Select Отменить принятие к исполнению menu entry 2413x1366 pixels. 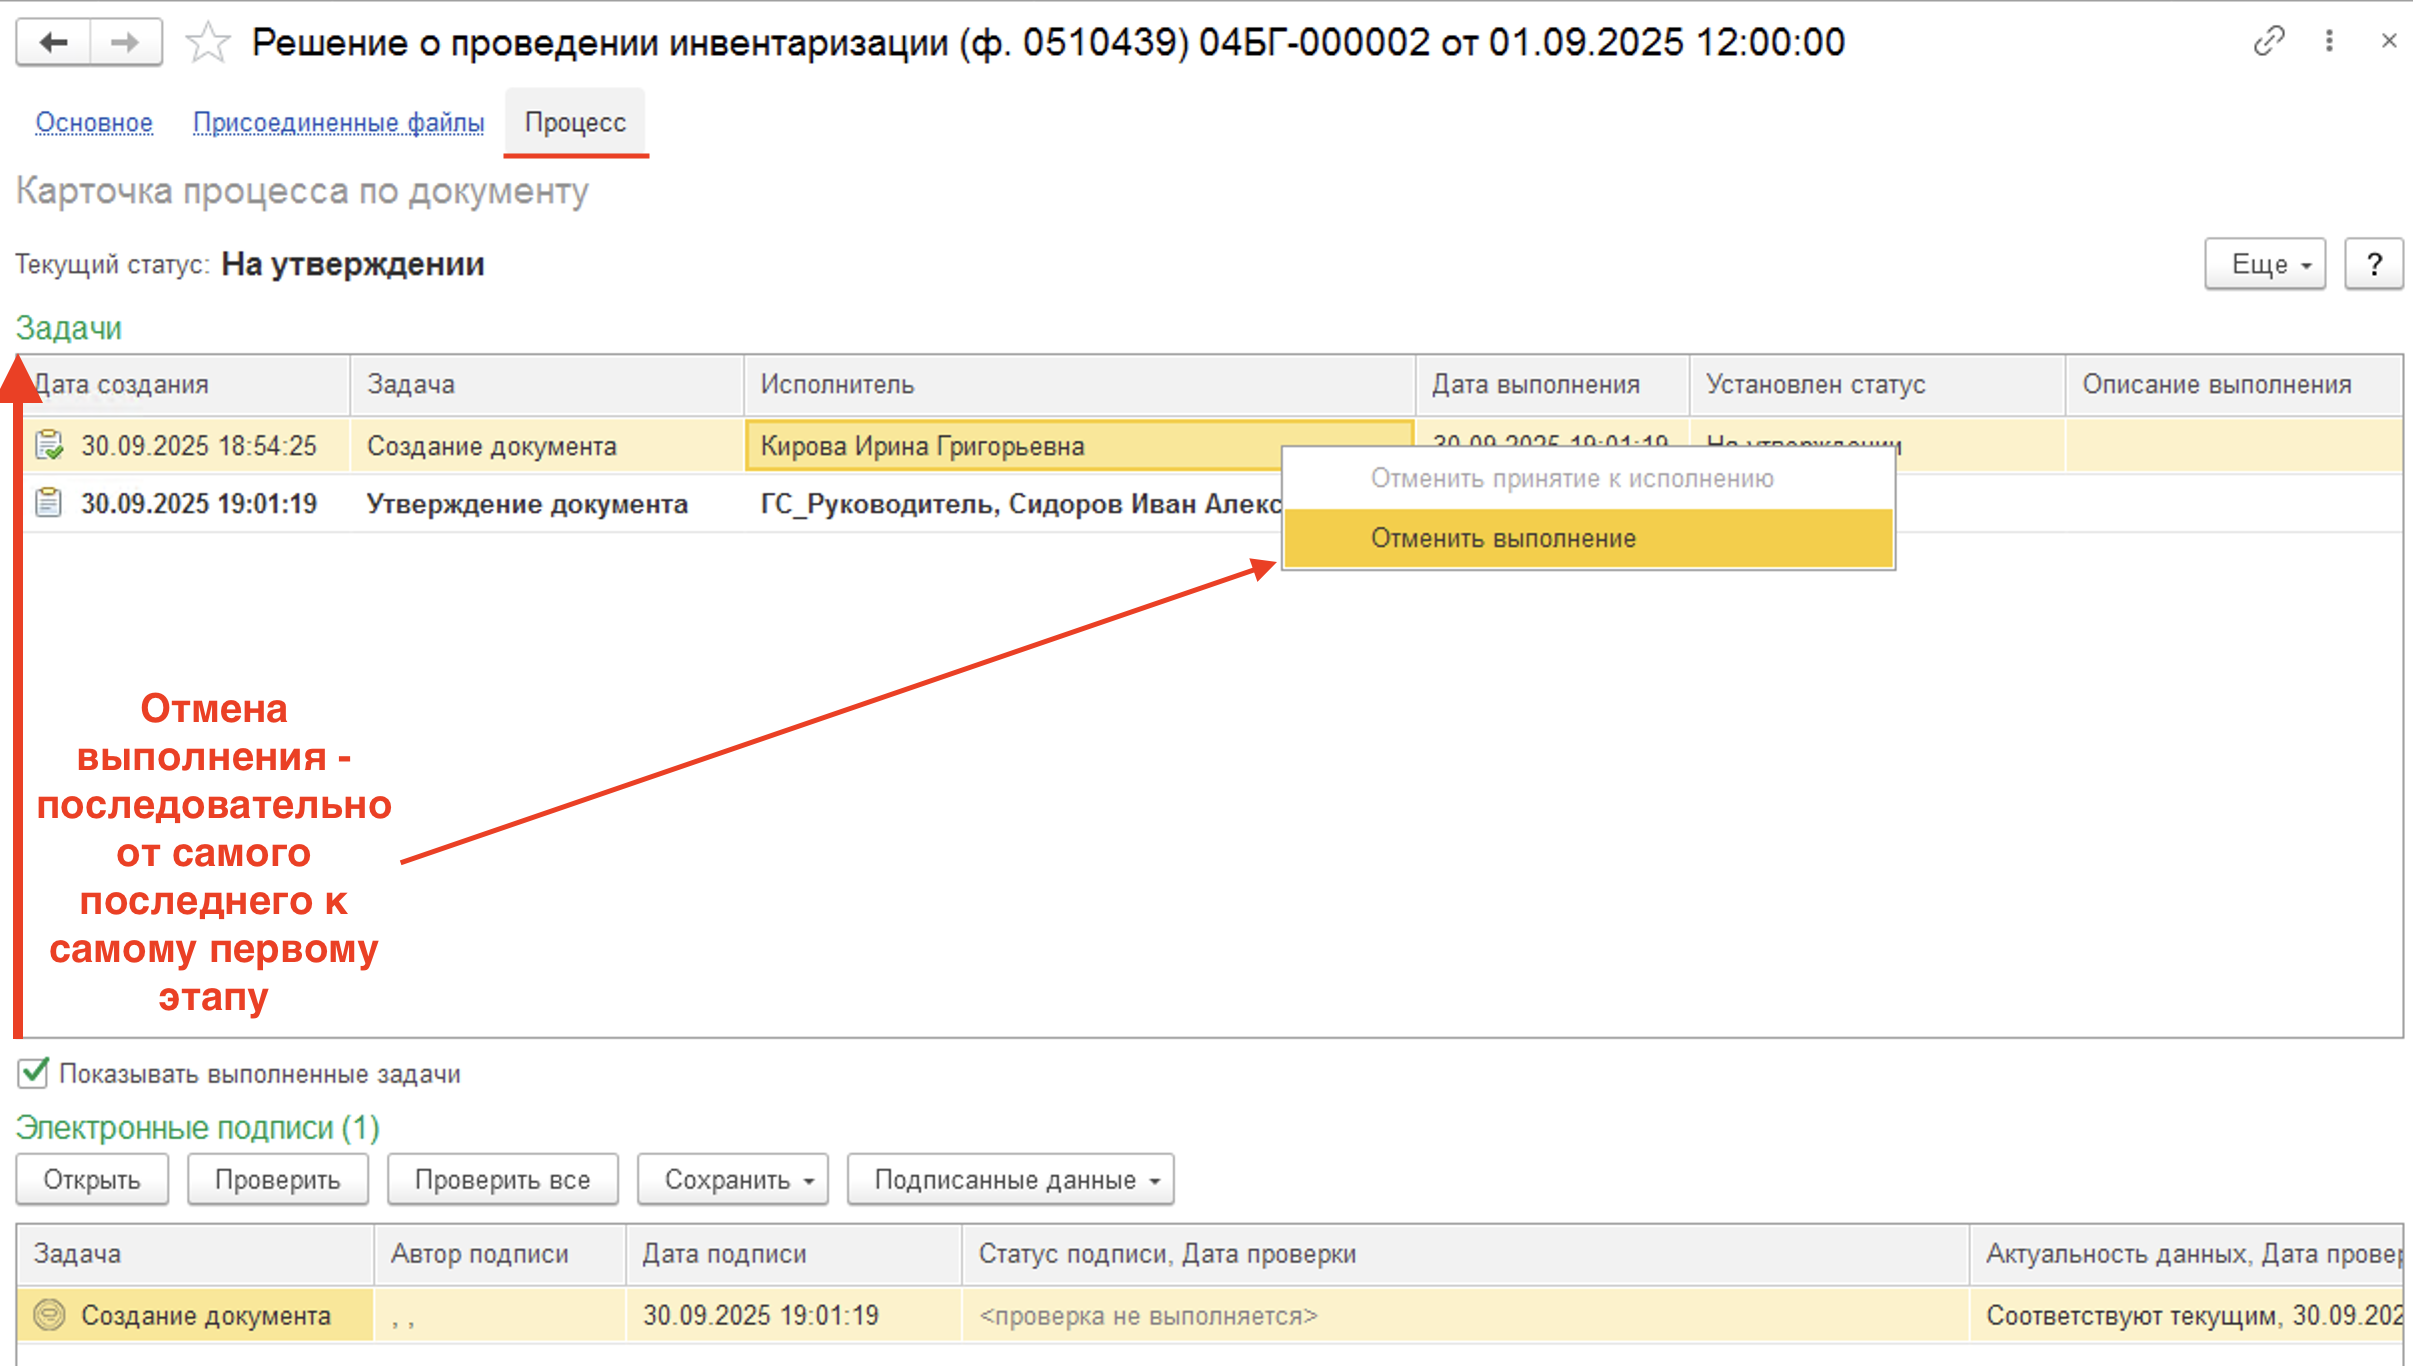[1571, 478]
